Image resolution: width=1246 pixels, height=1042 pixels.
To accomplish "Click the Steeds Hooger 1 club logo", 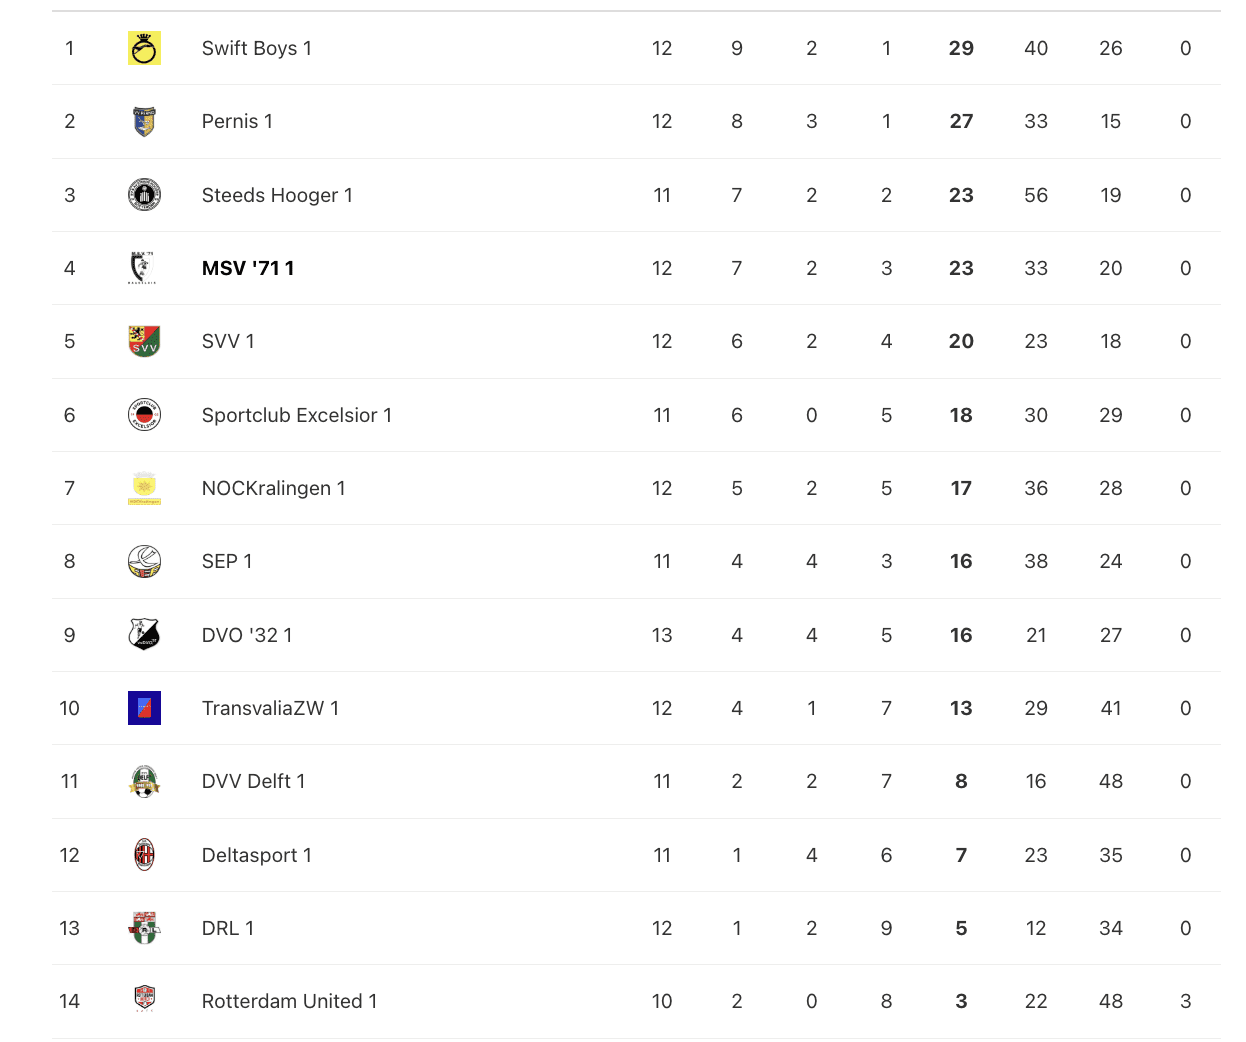I will [x=144, y=195].
